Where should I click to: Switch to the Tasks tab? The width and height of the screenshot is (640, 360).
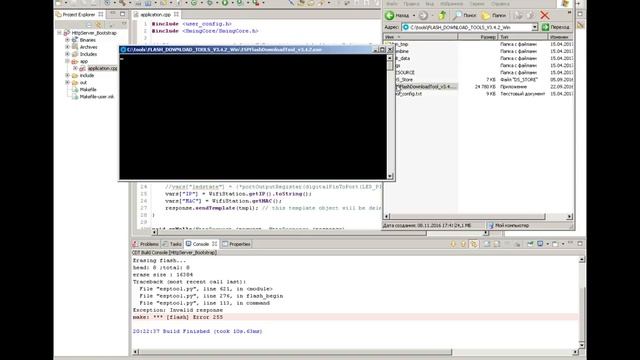pos(172,244)
